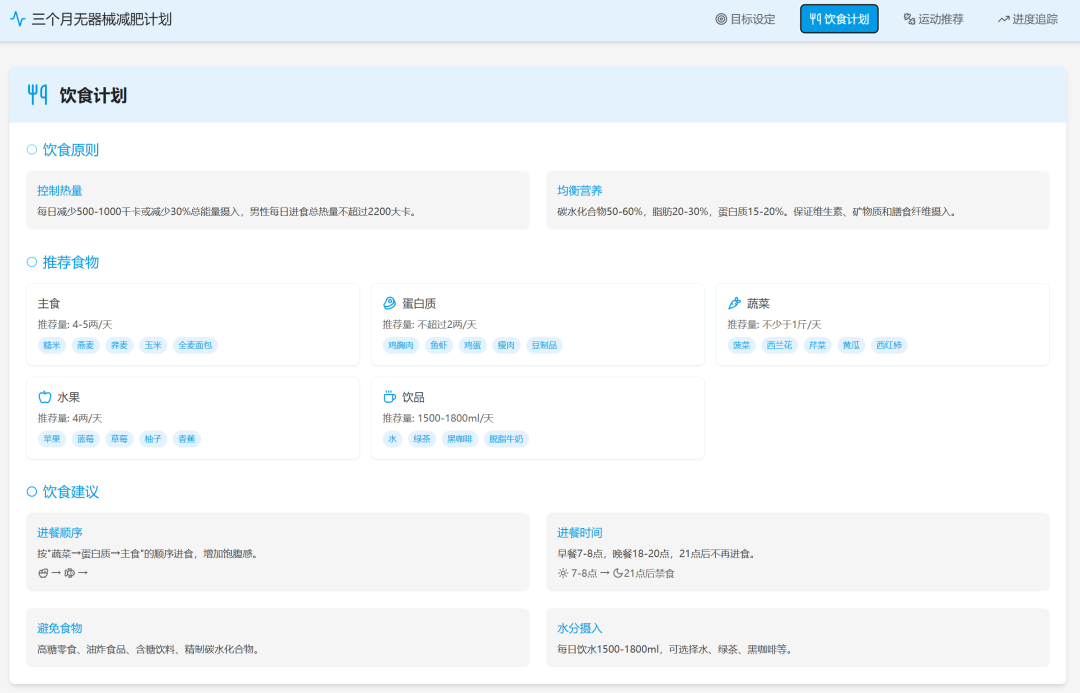Click the 西兰花 vegetable tag
The width and height of the screenshot is (1080, 693).
[x=778, y=345]
